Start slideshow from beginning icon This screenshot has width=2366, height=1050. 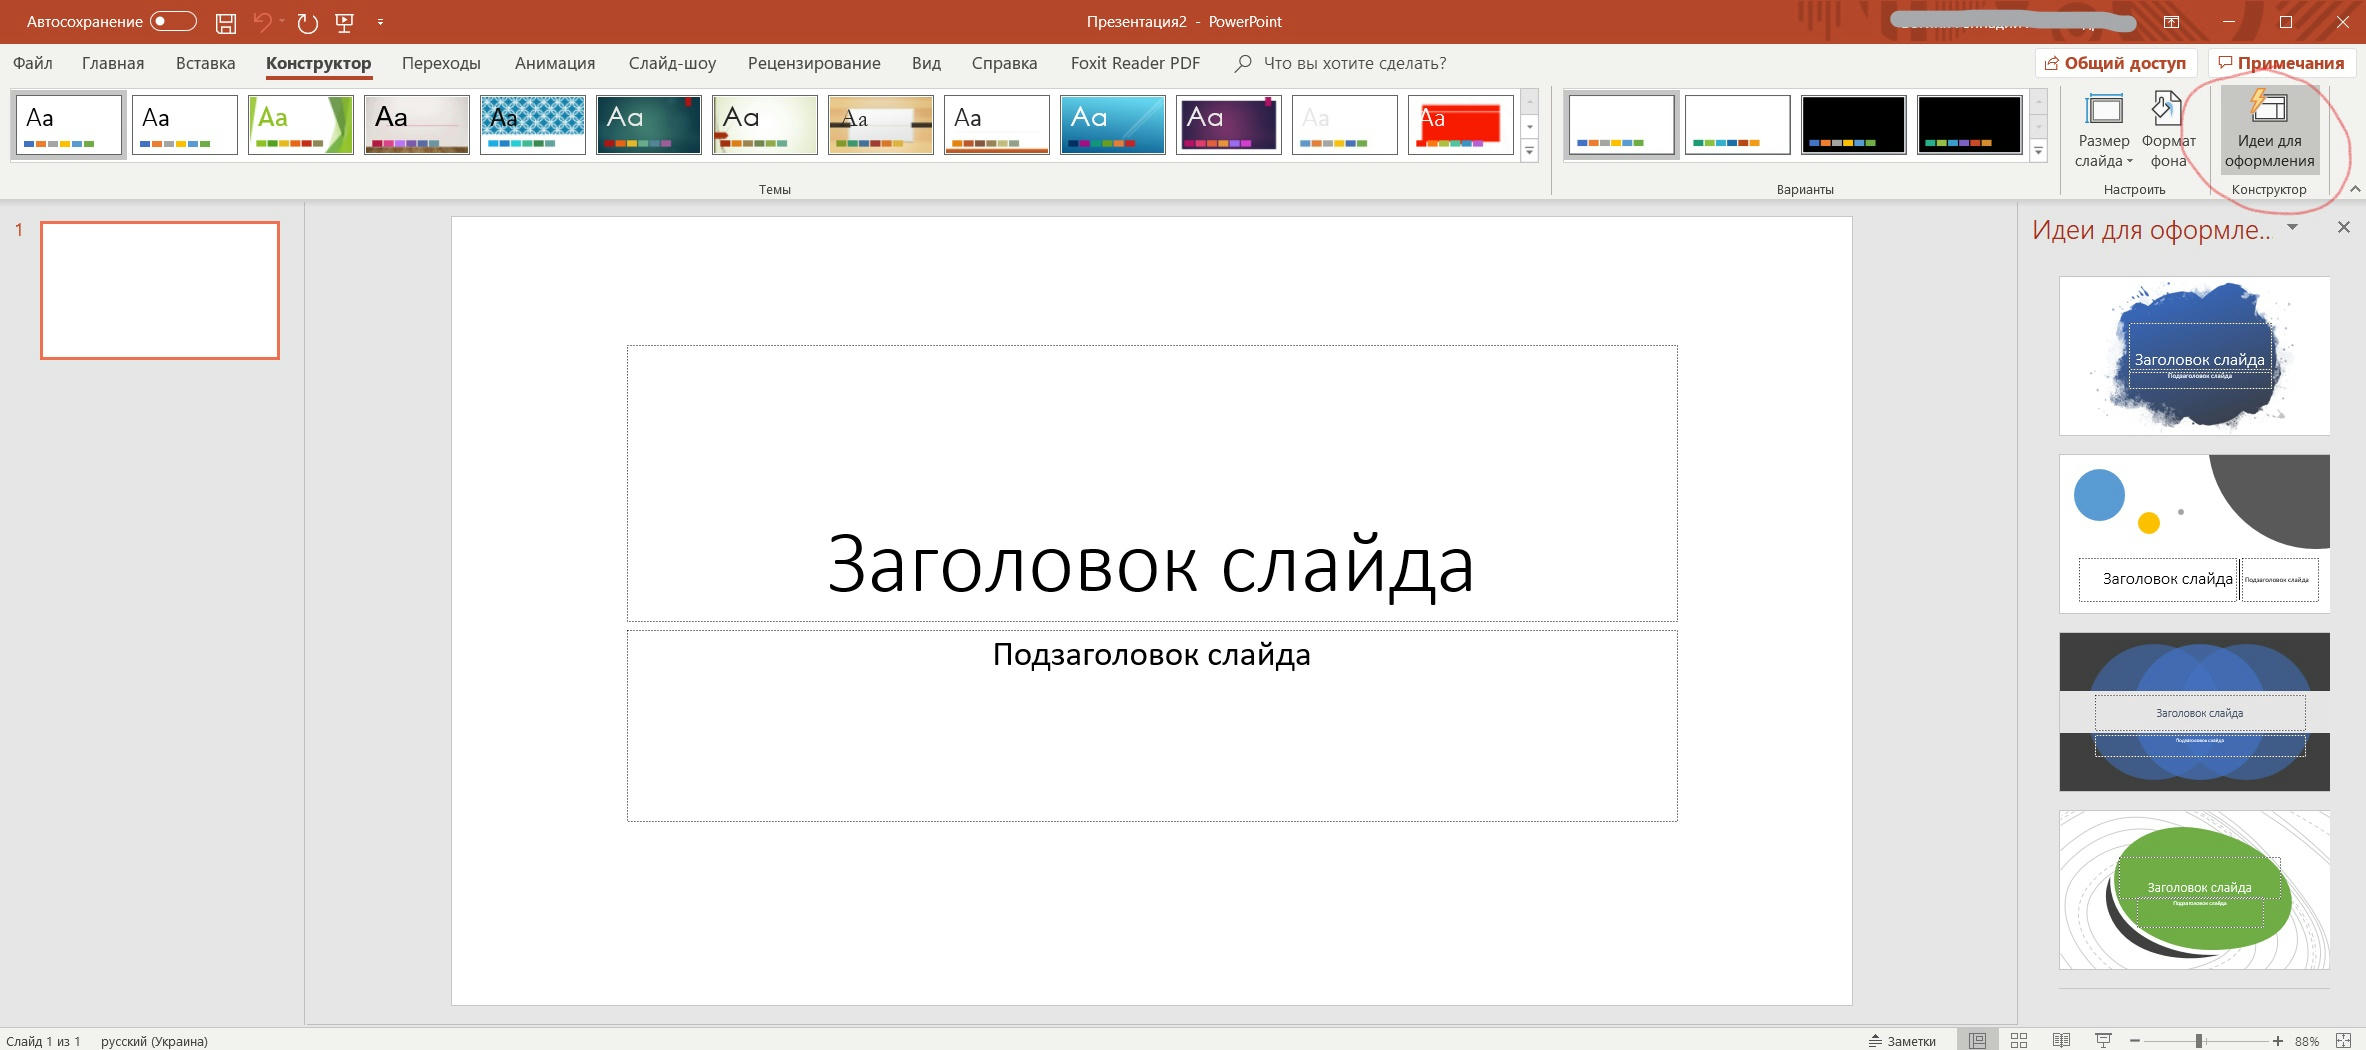tap(345, 22)
